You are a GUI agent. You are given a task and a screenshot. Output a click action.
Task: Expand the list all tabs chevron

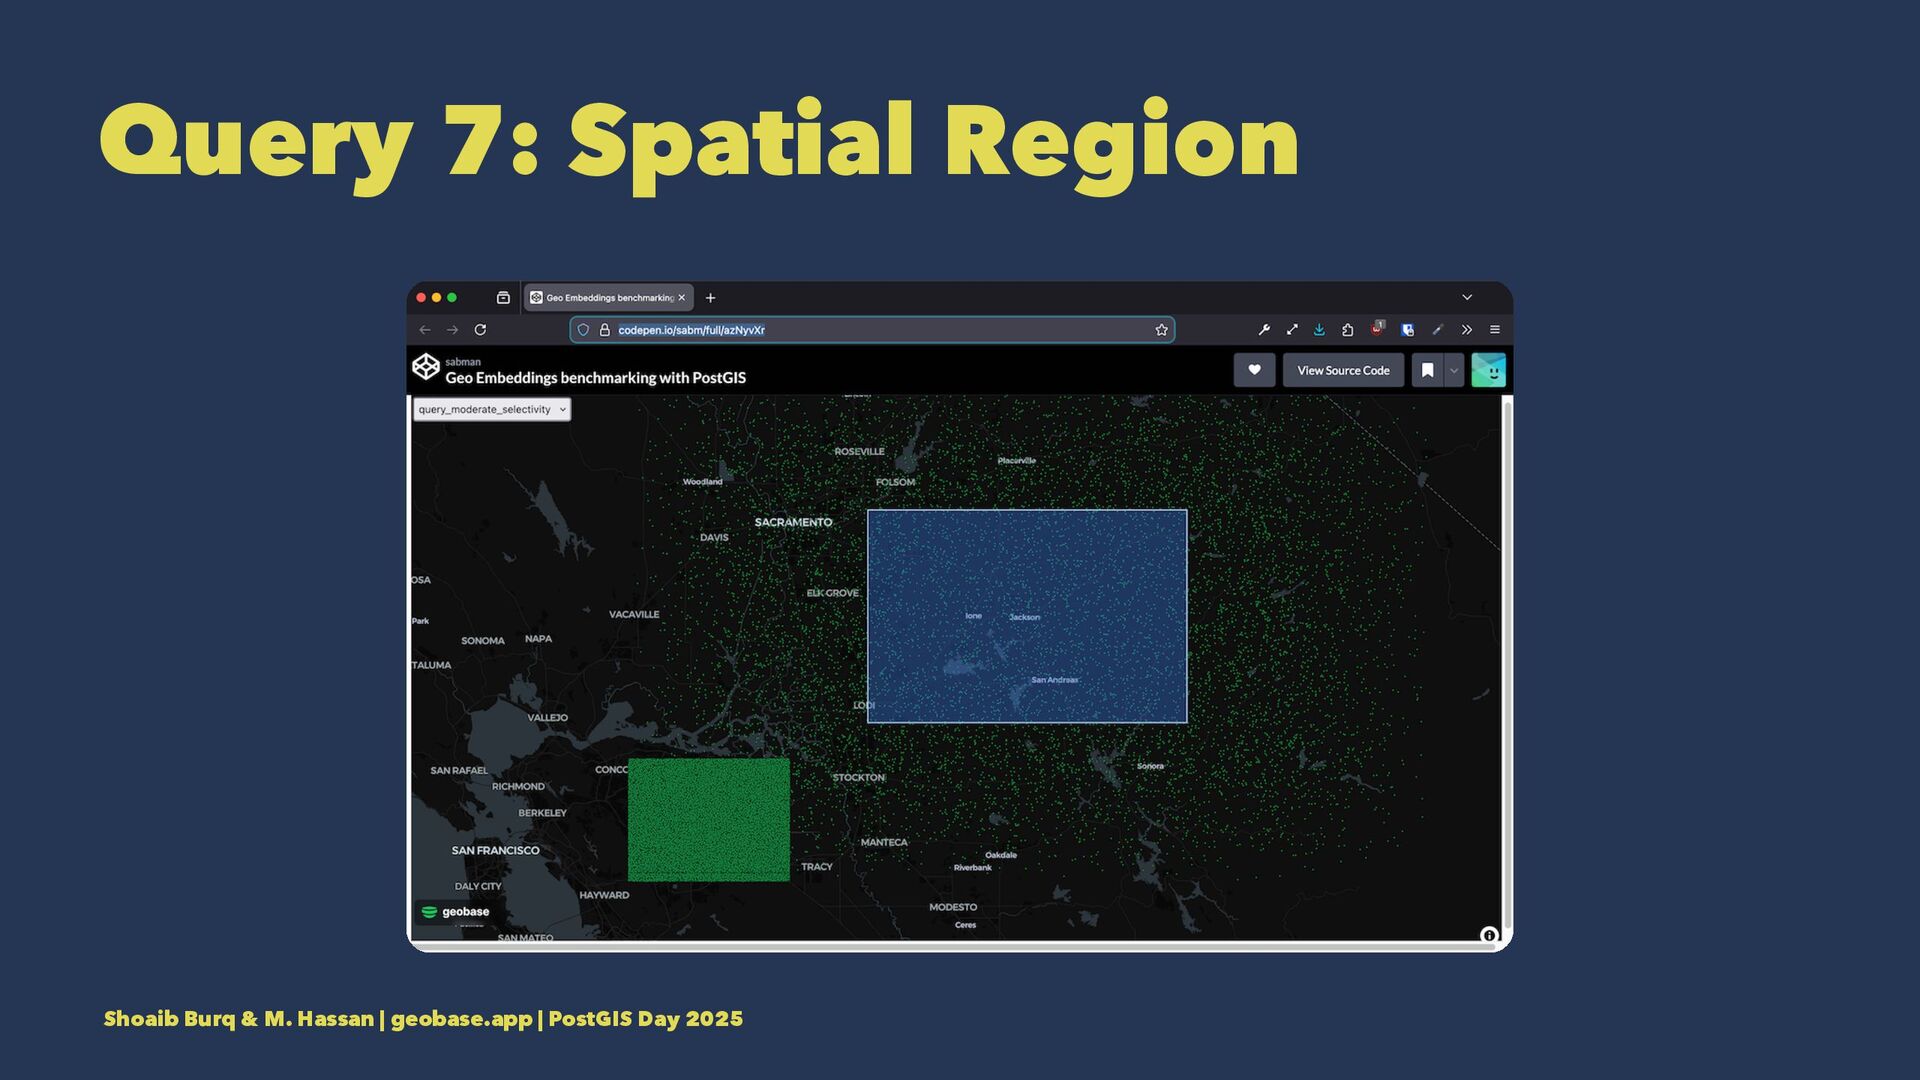[x=1467, y=297]
